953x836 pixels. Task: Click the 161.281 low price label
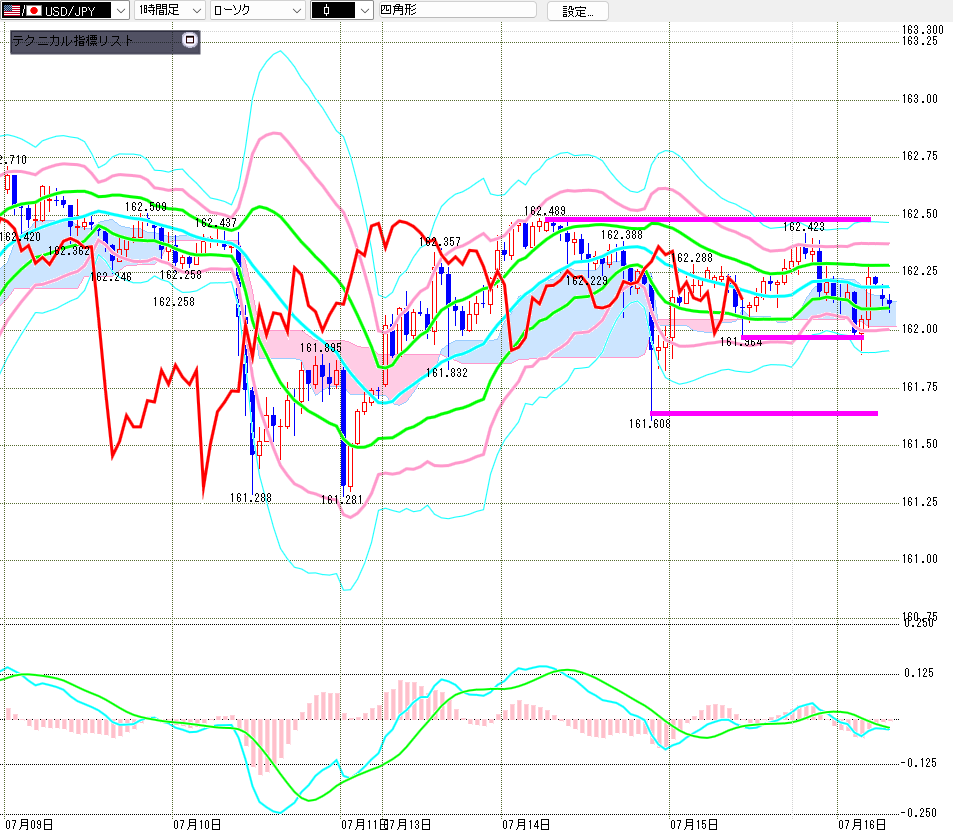point(342,500)
